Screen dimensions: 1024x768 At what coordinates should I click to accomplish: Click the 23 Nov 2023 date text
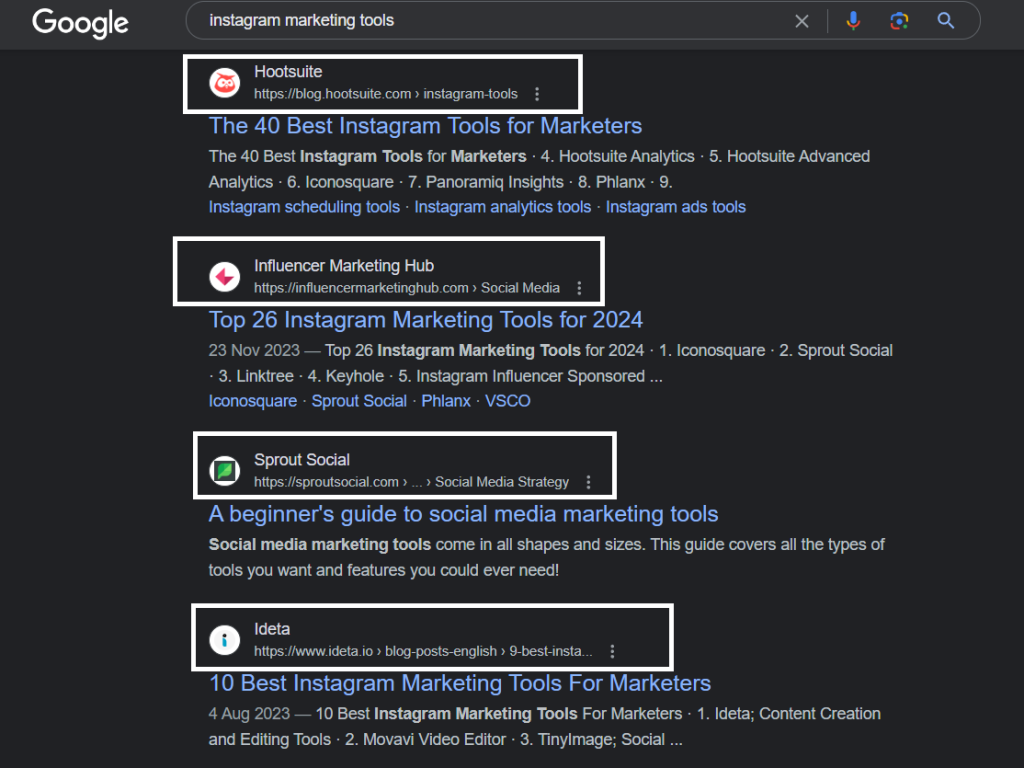coord(254,351)
